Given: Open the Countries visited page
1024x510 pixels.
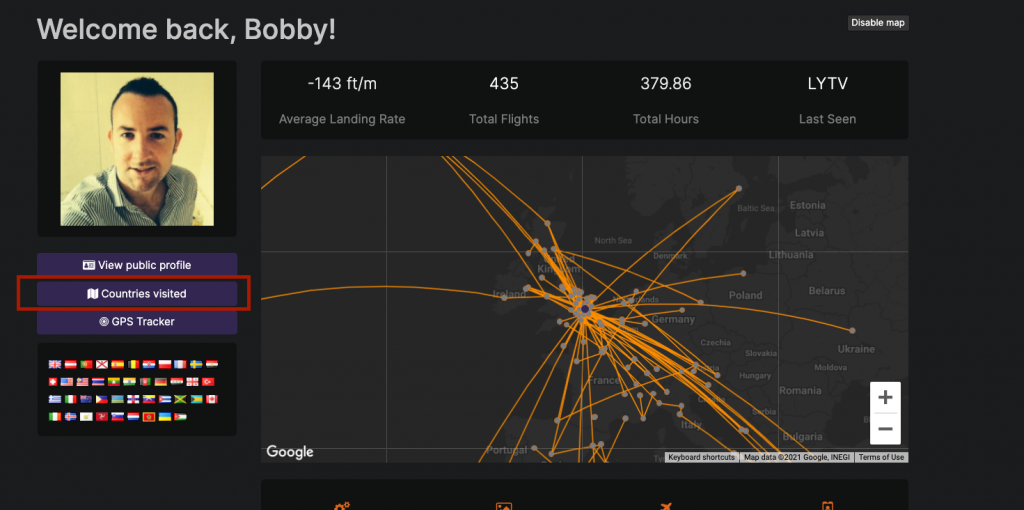Looking at the screenshot, I should click(x=137, y=294).
